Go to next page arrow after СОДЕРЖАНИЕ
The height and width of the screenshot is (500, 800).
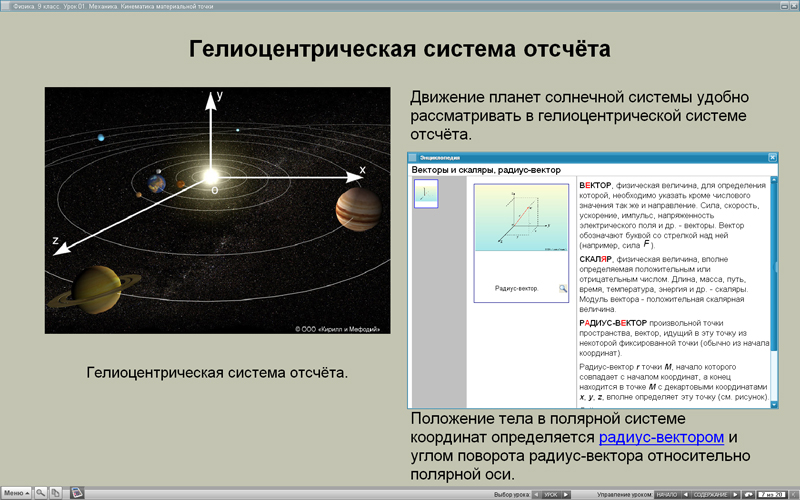pos(735,494)
